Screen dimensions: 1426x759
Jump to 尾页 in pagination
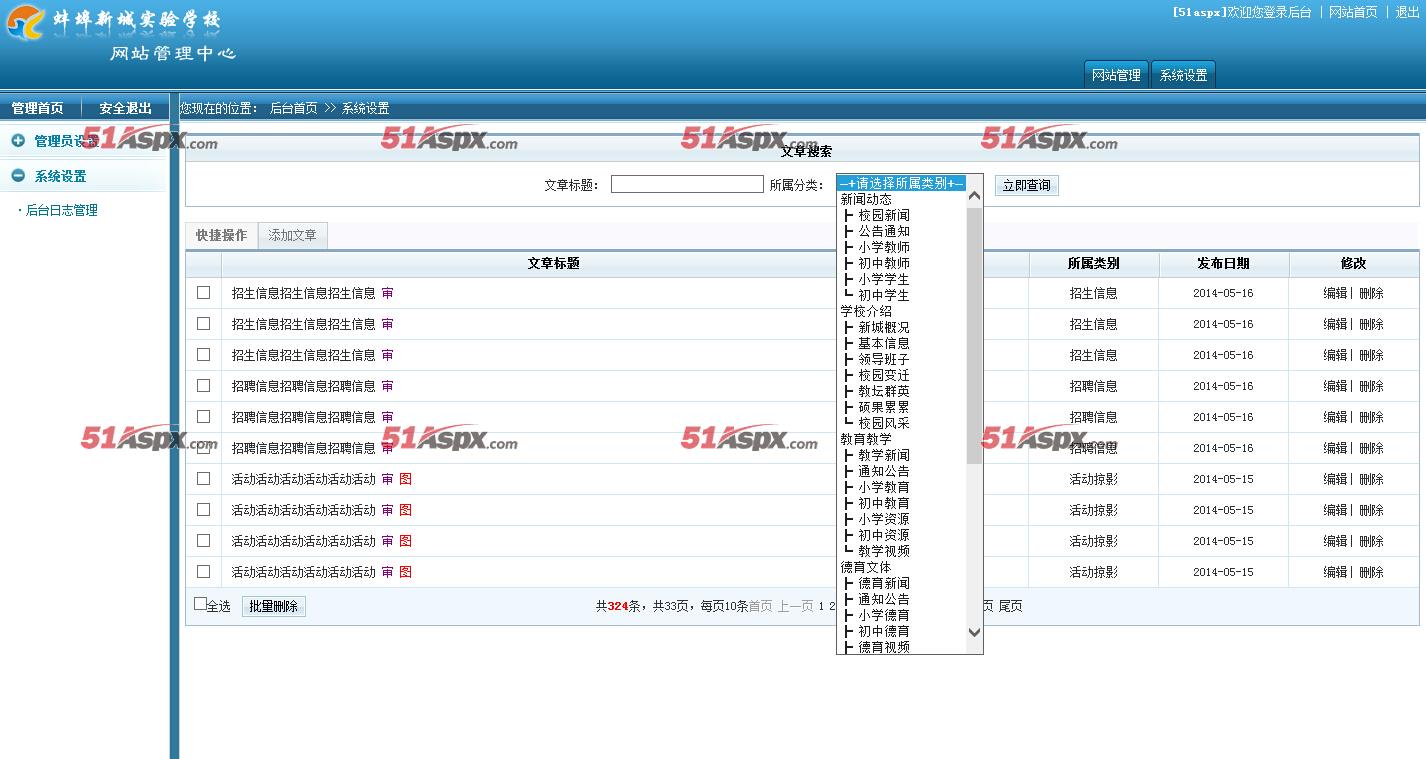pyautogui.click(x=1010, y=606)
